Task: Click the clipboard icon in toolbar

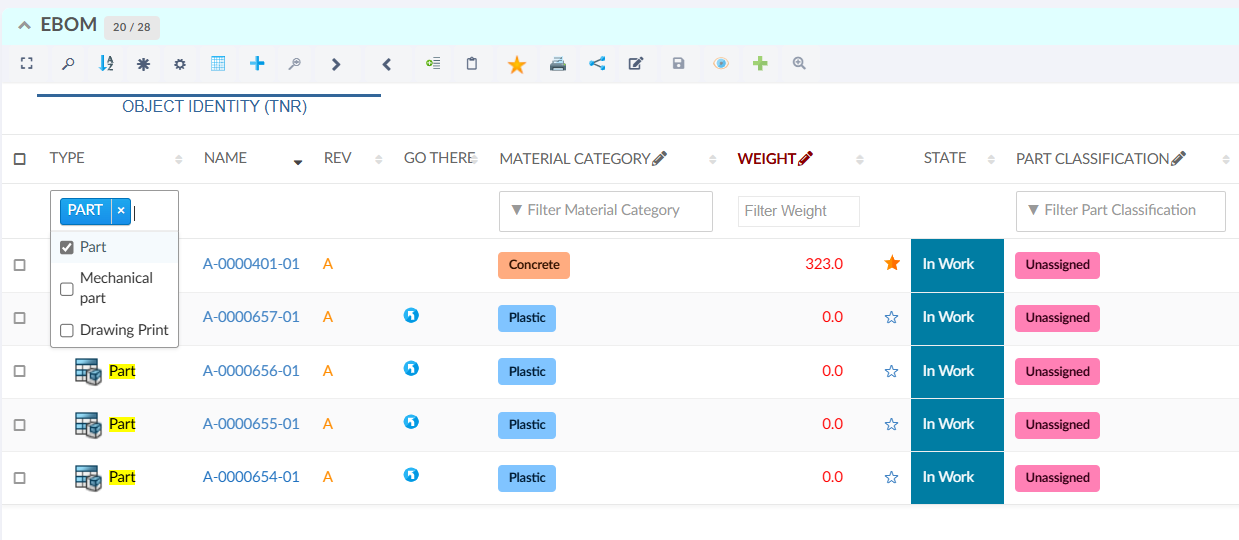Action: point(472,64)
